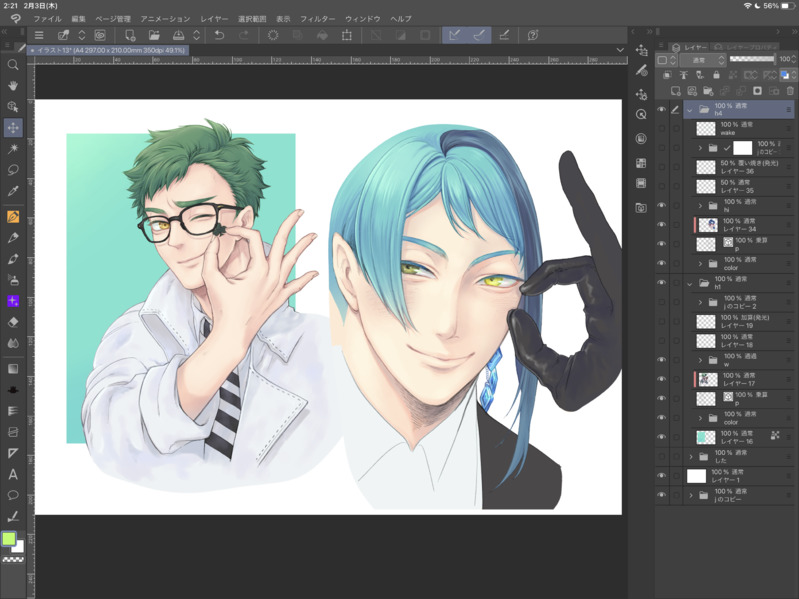Hide the レイヤー 17 layer
Image resolution: width=799 pixels, height=599 pixels.
coord(661,380)
